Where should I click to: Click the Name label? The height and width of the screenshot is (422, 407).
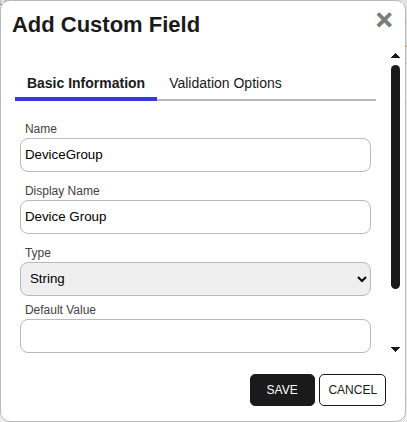(x=41, y=129)
